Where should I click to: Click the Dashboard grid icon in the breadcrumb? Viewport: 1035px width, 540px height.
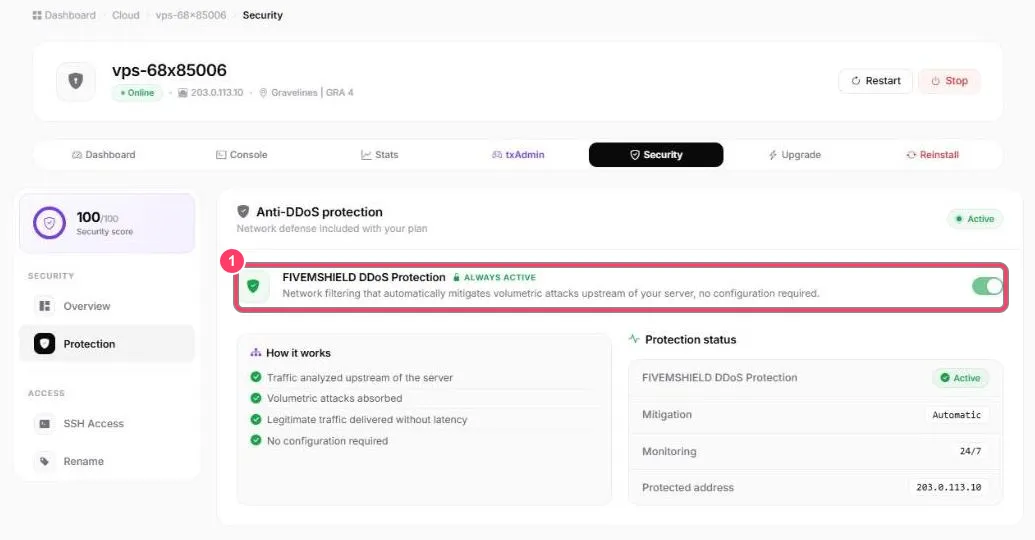37,15
